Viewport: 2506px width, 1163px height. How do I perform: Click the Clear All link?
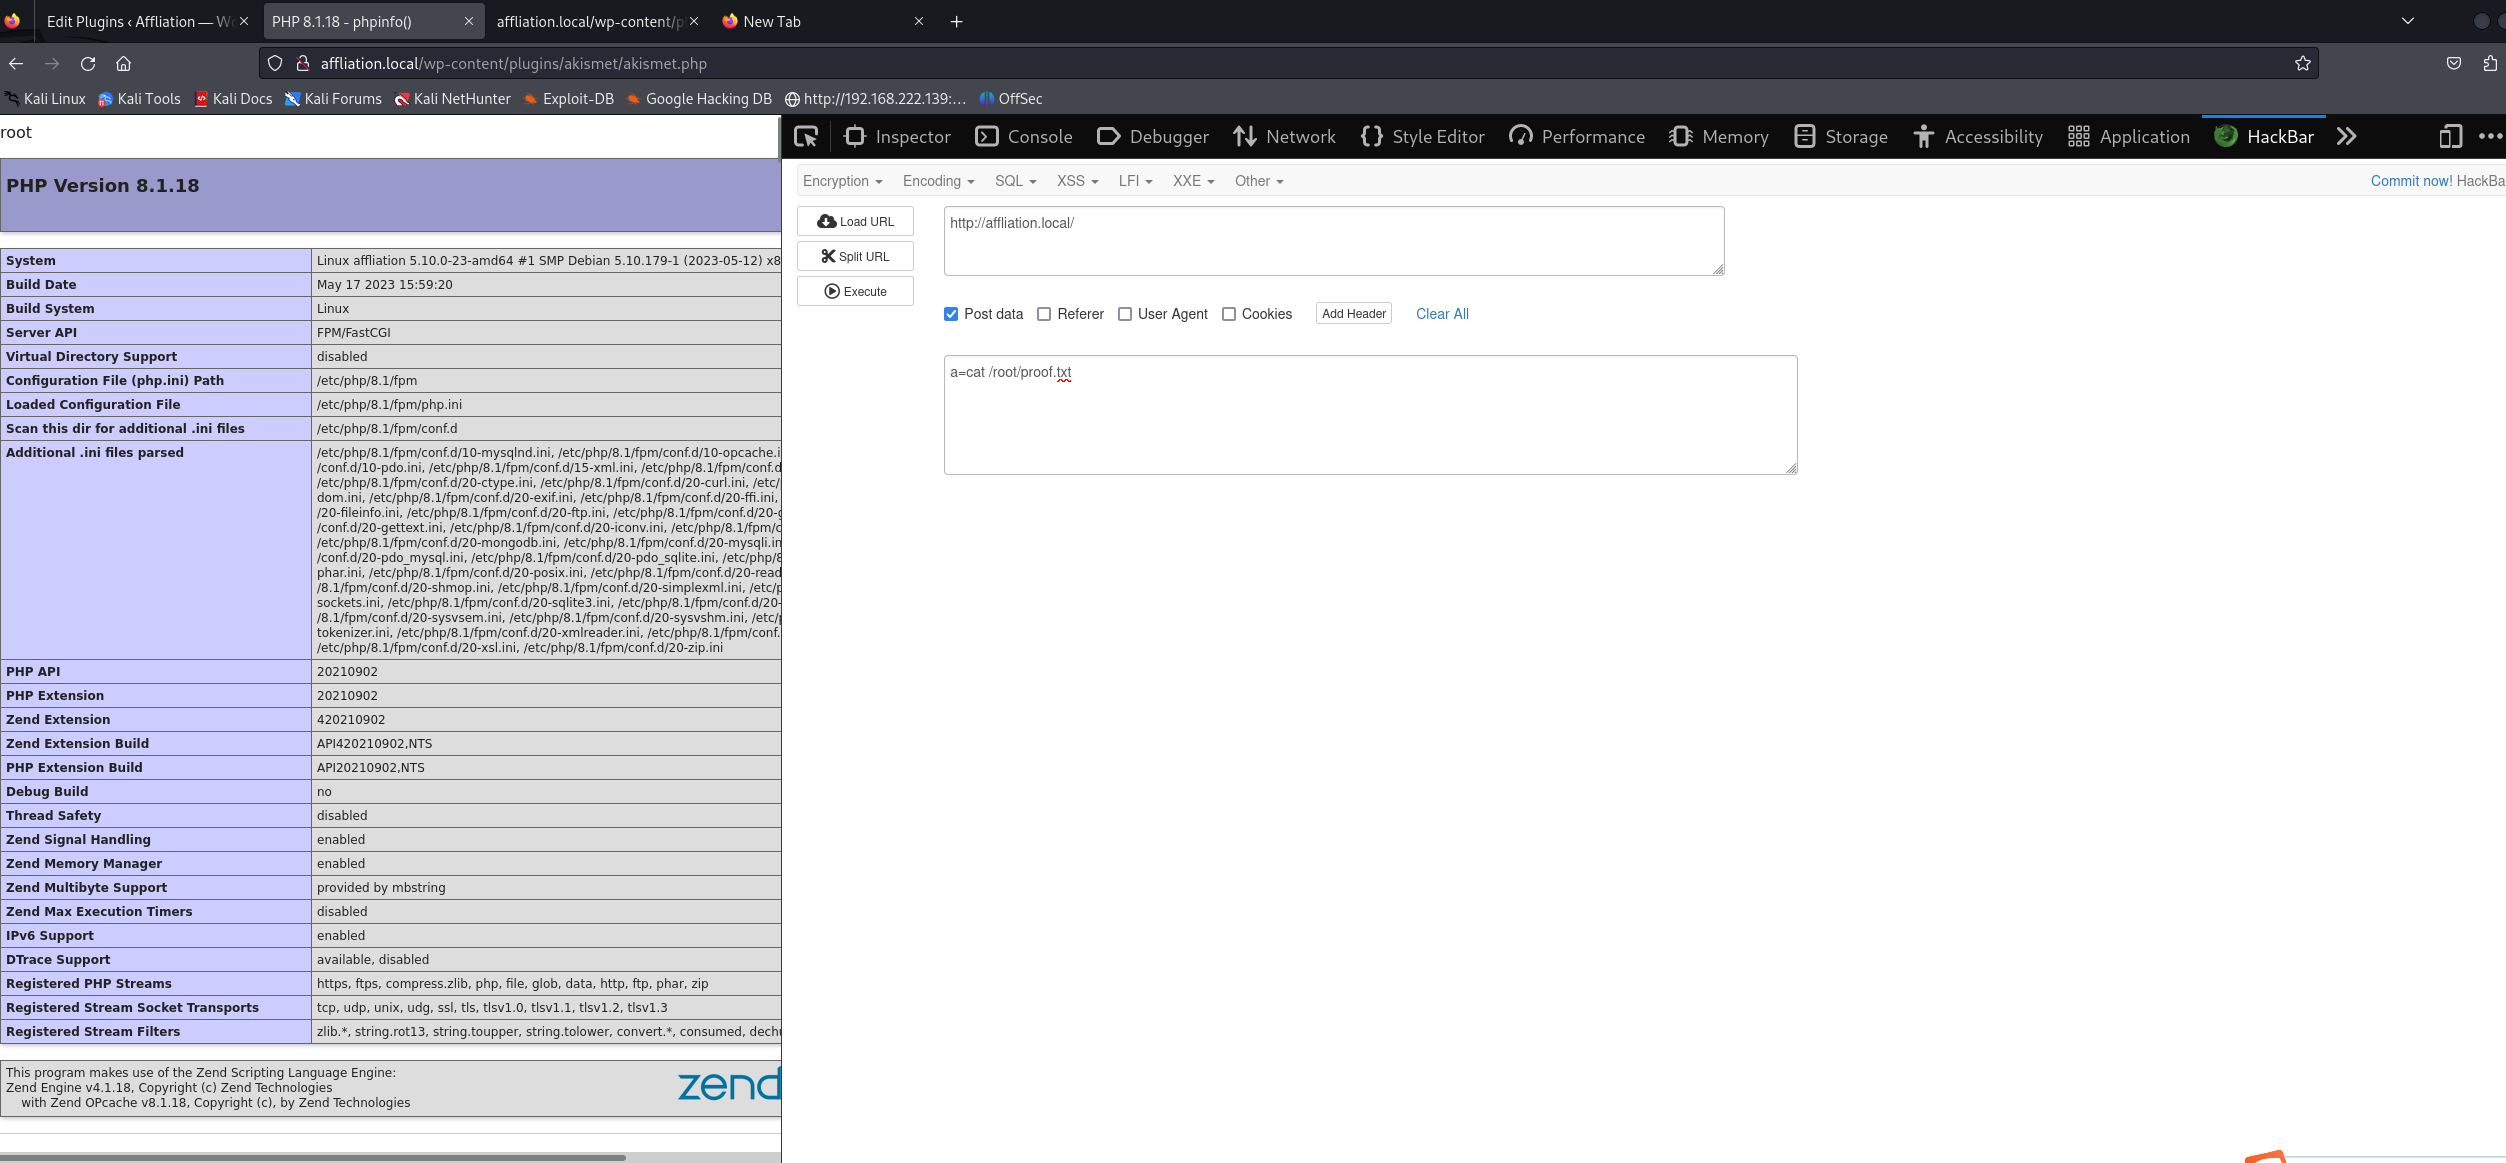click(1442, 314)
